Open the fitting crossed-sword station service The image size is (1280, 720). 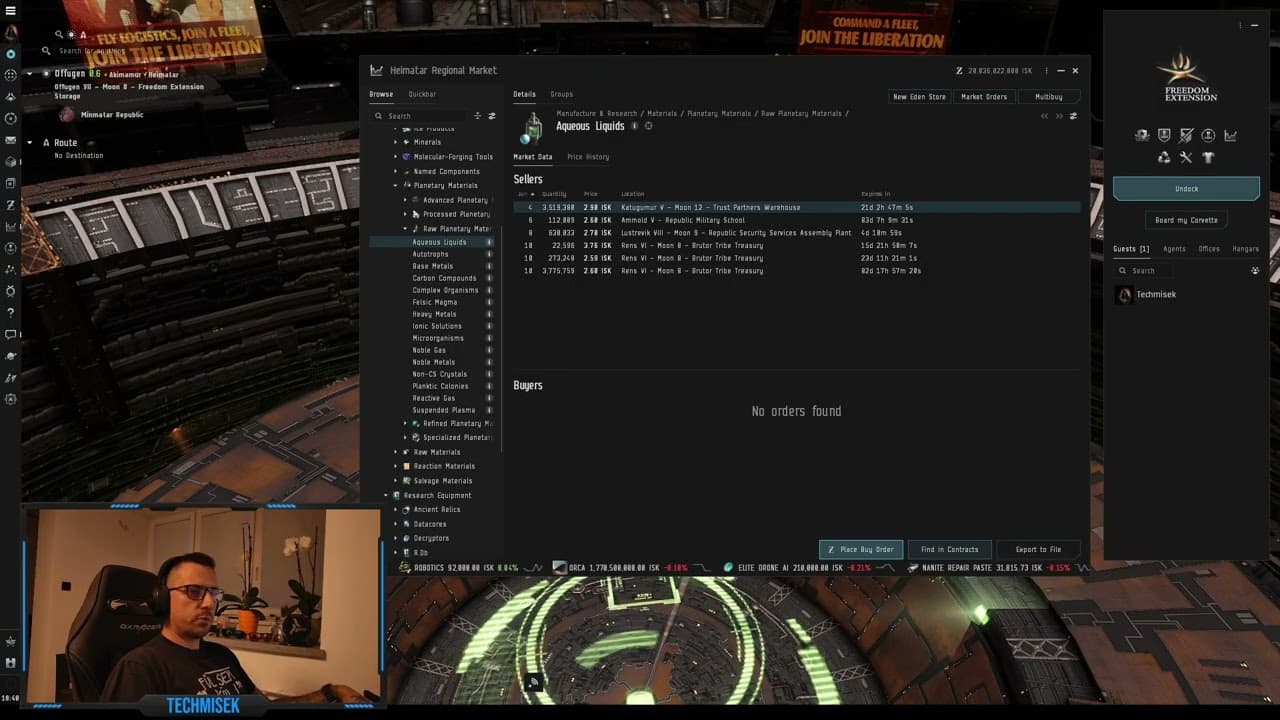pos(1186,135)
